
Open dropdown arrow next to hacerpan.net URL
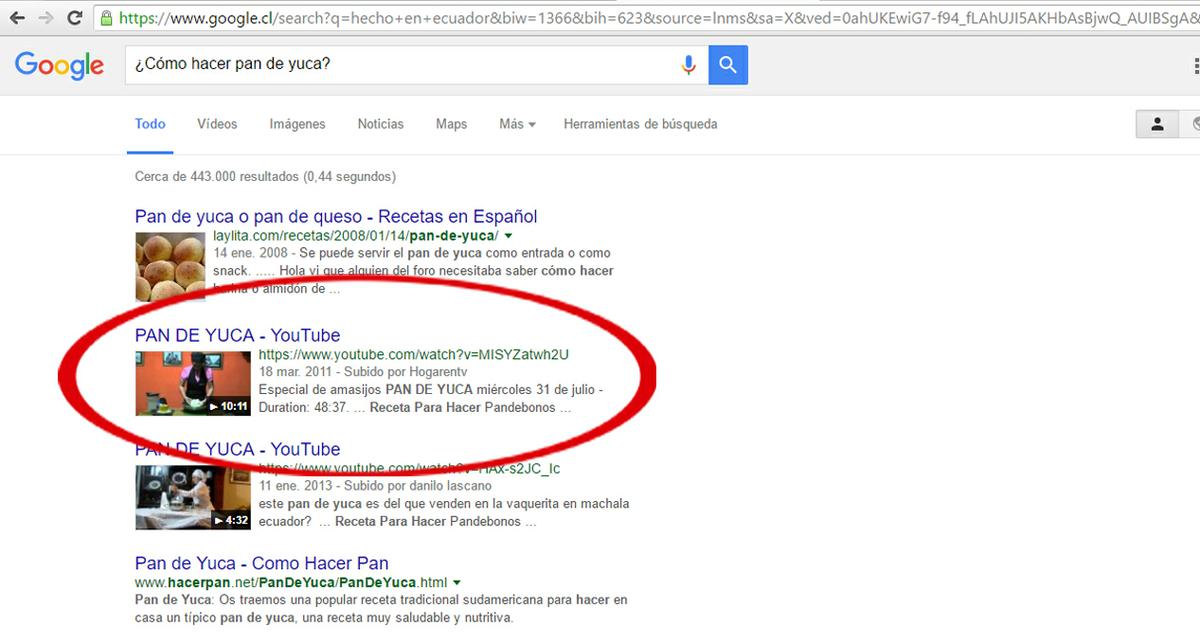[x=457, y=582]
